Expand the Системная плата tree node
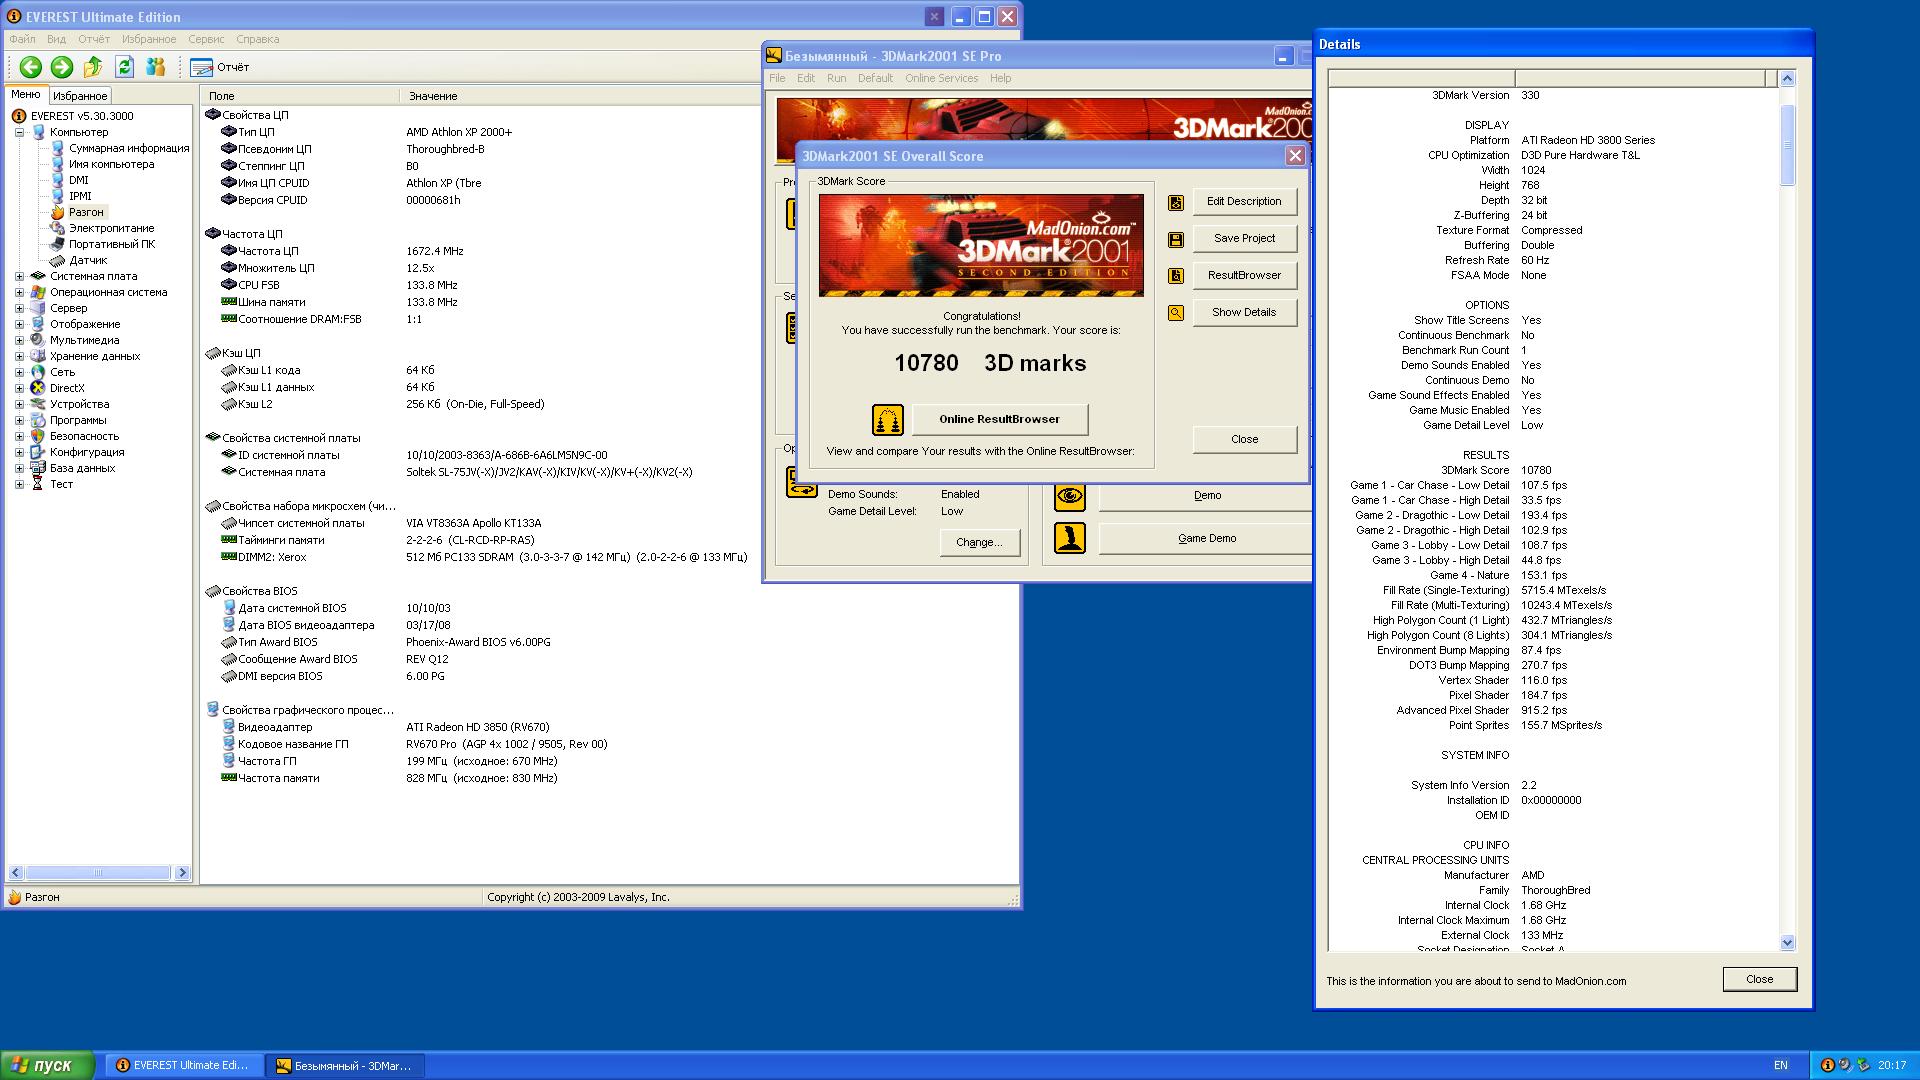 (x=19, y=277)
